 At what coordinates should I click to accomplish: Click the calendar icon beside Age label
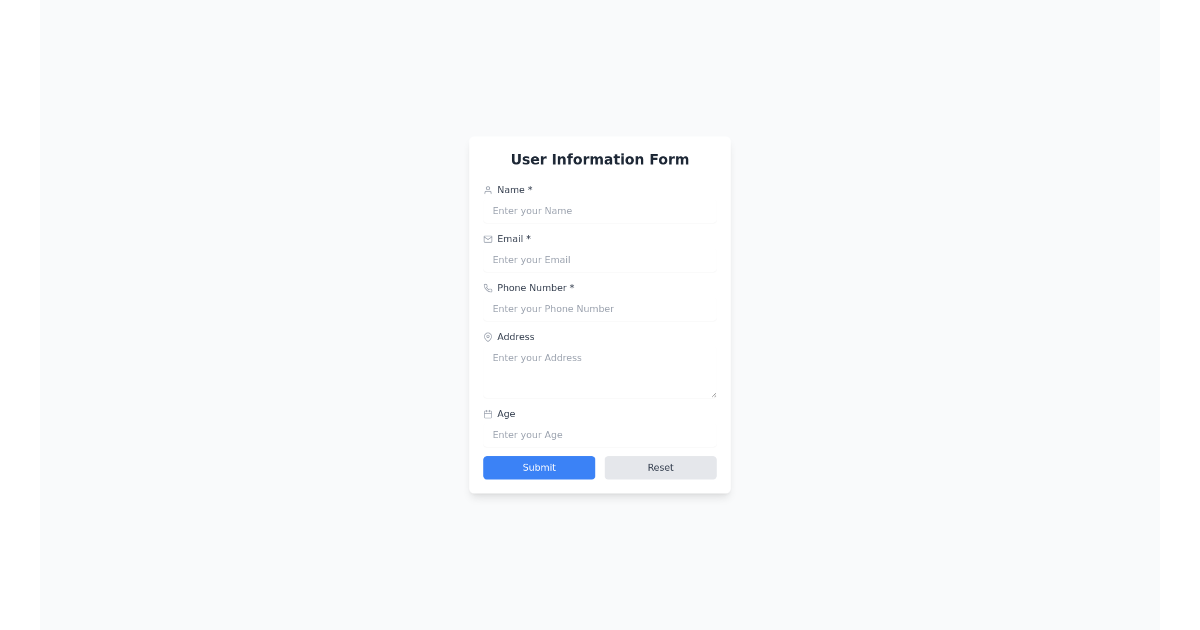point(487,414)
